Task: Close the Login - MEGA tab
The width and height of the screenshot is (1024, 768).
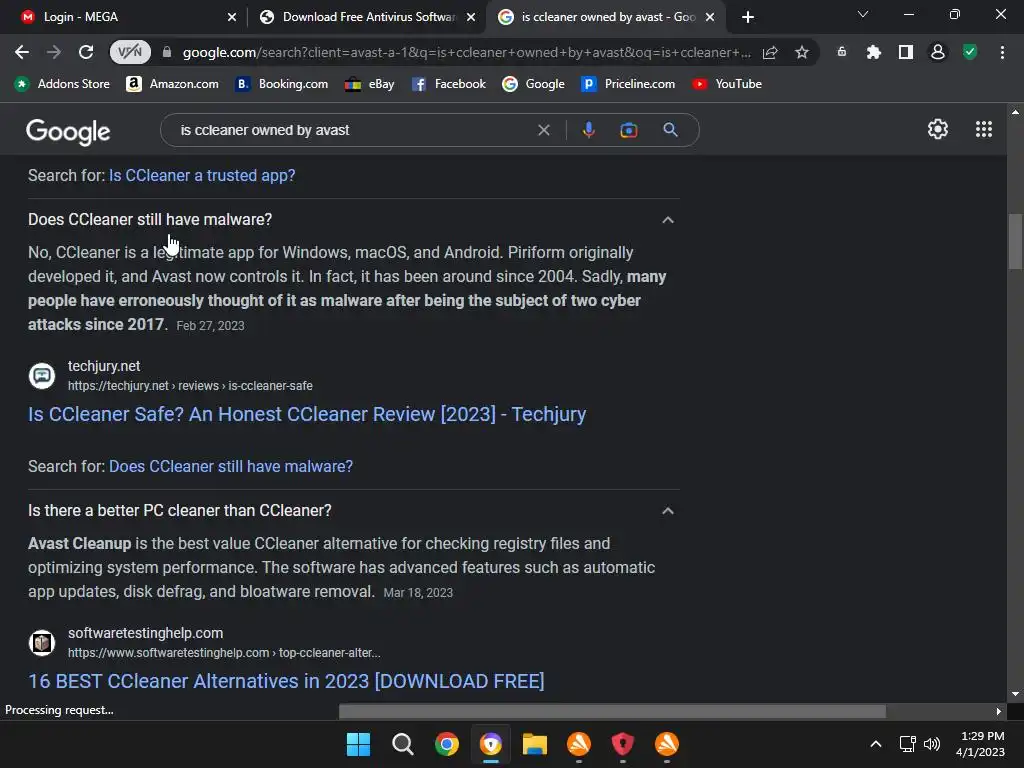Action: click(x=232, y=17)
